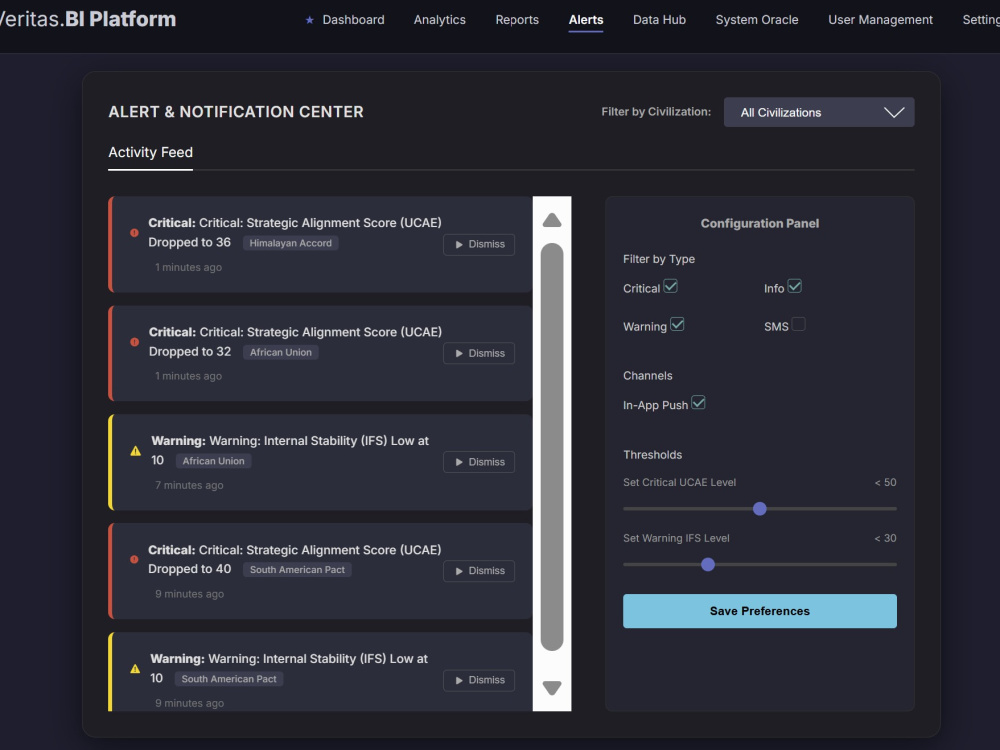
Task: Select the Alerts nav item
Action: pos(586,20)
